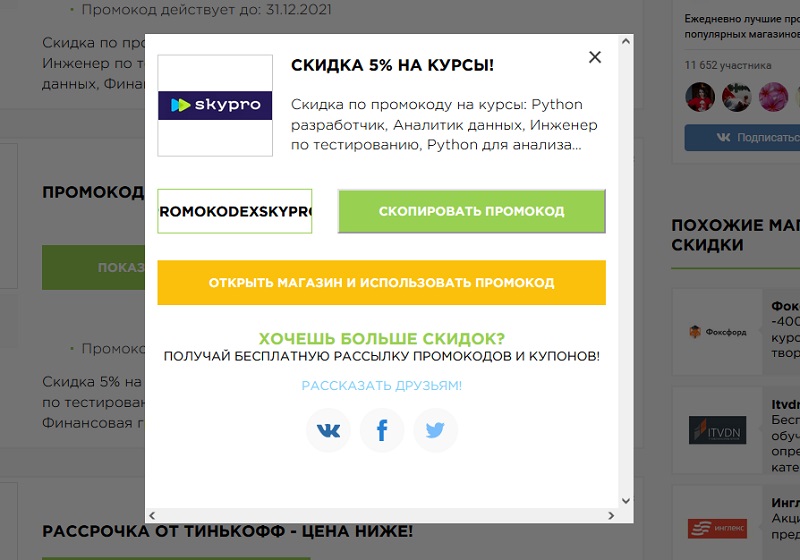Click the promo code text field
The height and width of the screenshot is (560, 800).
235,211
